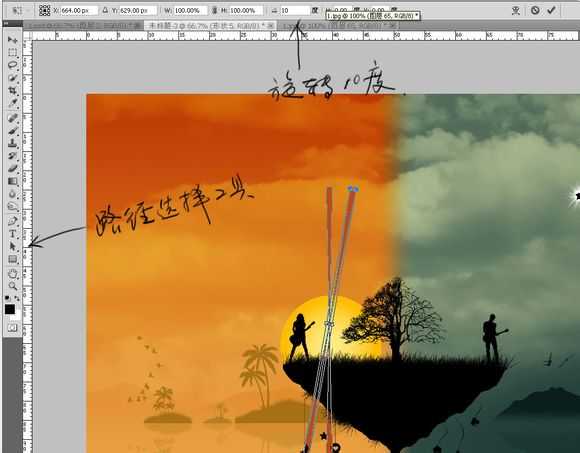Viewport: 580px width, 453px height.
Task: Select the Crop tool
Action: point(13,91)
